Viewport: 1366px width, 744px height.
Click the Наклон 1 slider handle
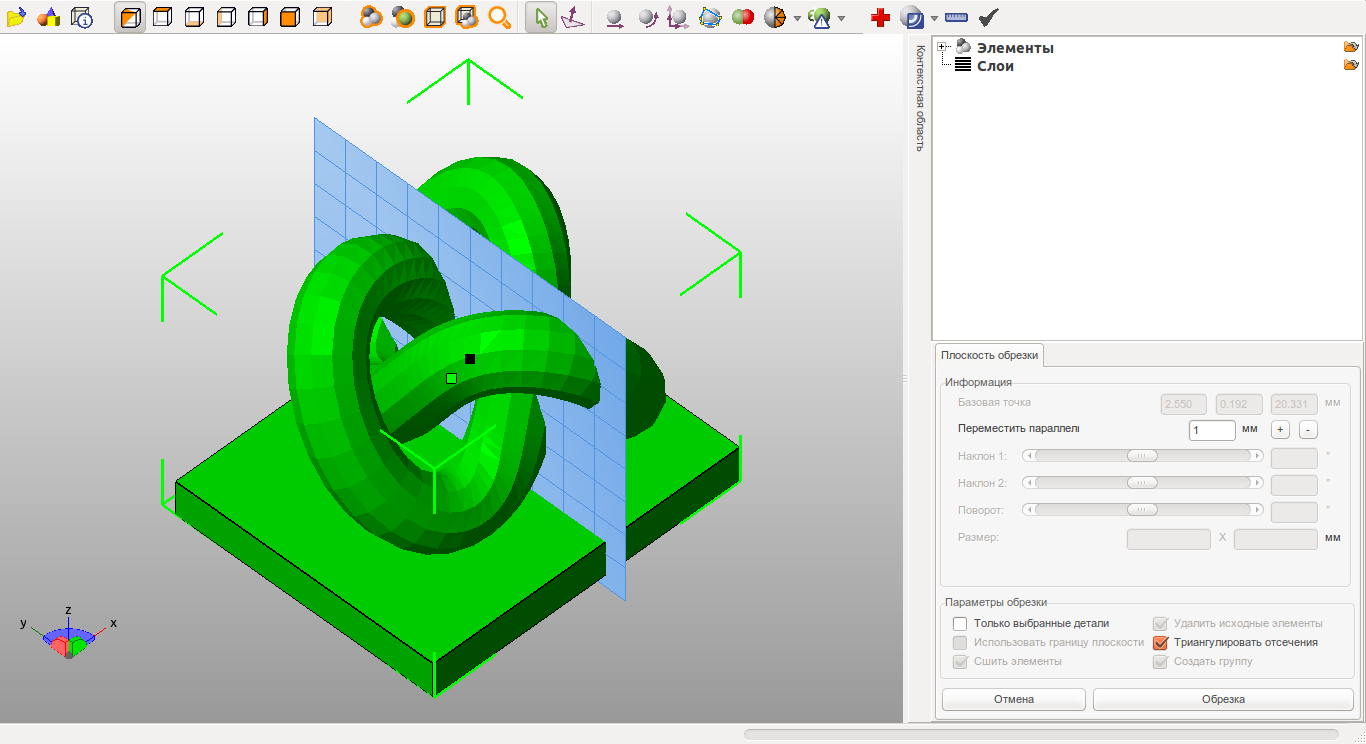tap(1141, 456)
